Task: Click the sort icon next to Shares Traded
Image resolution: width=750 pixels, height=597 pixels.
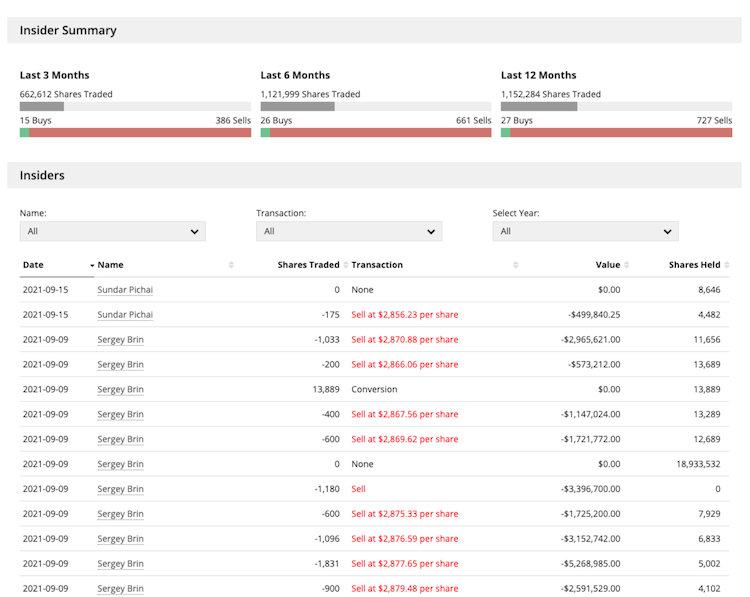Action: [x=345, y=265]
